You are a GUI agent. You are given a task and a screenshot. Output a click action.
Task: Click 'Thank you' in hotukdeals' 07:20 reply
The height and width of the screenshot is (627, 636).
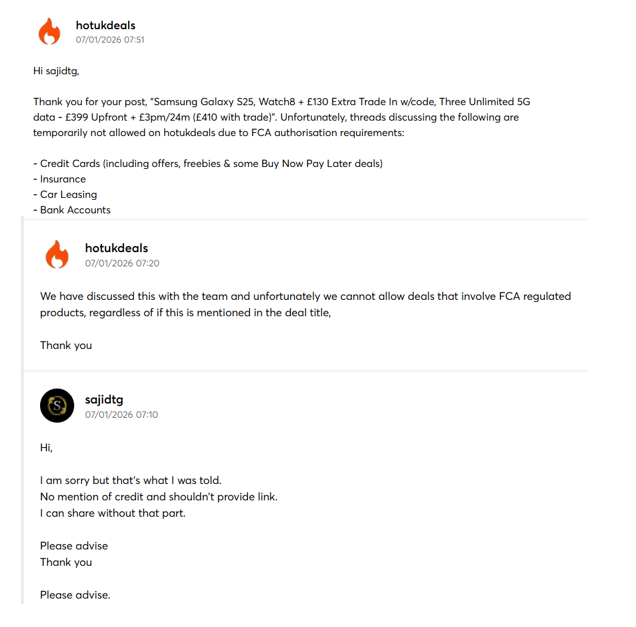click(66, 345)
